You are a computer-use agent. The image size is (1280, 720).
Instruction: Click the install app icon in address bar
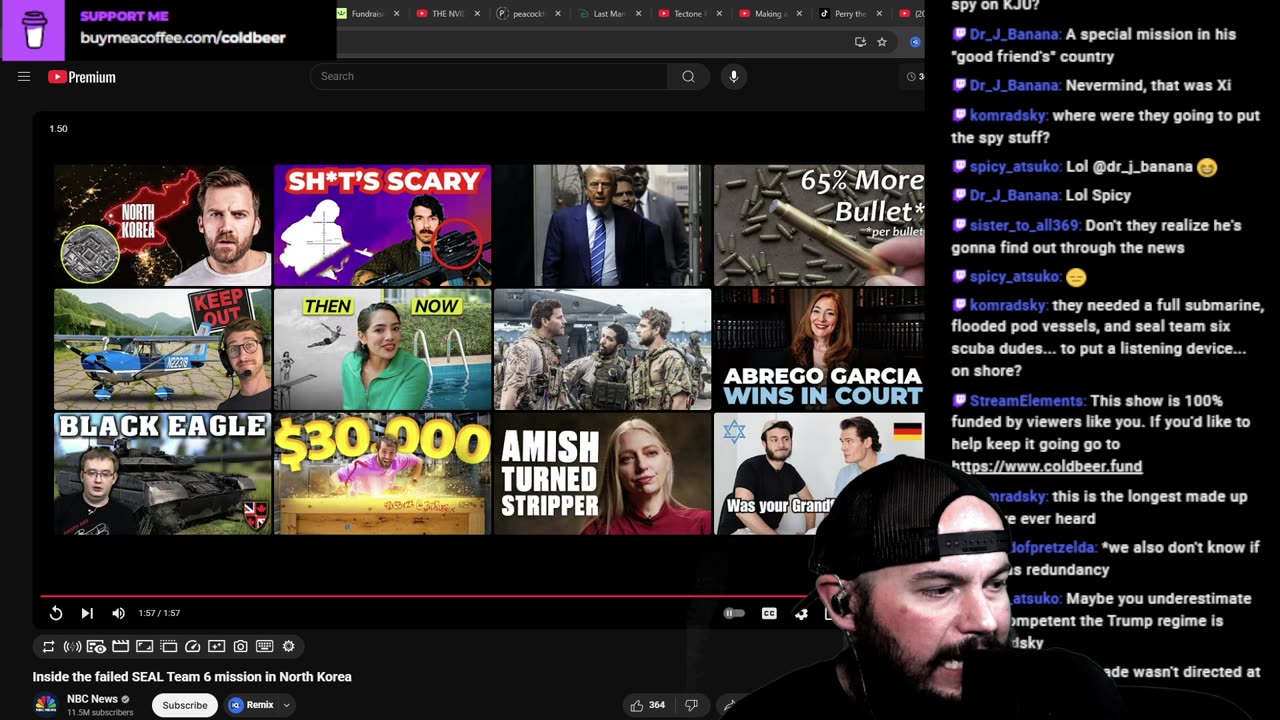point(860,42)
